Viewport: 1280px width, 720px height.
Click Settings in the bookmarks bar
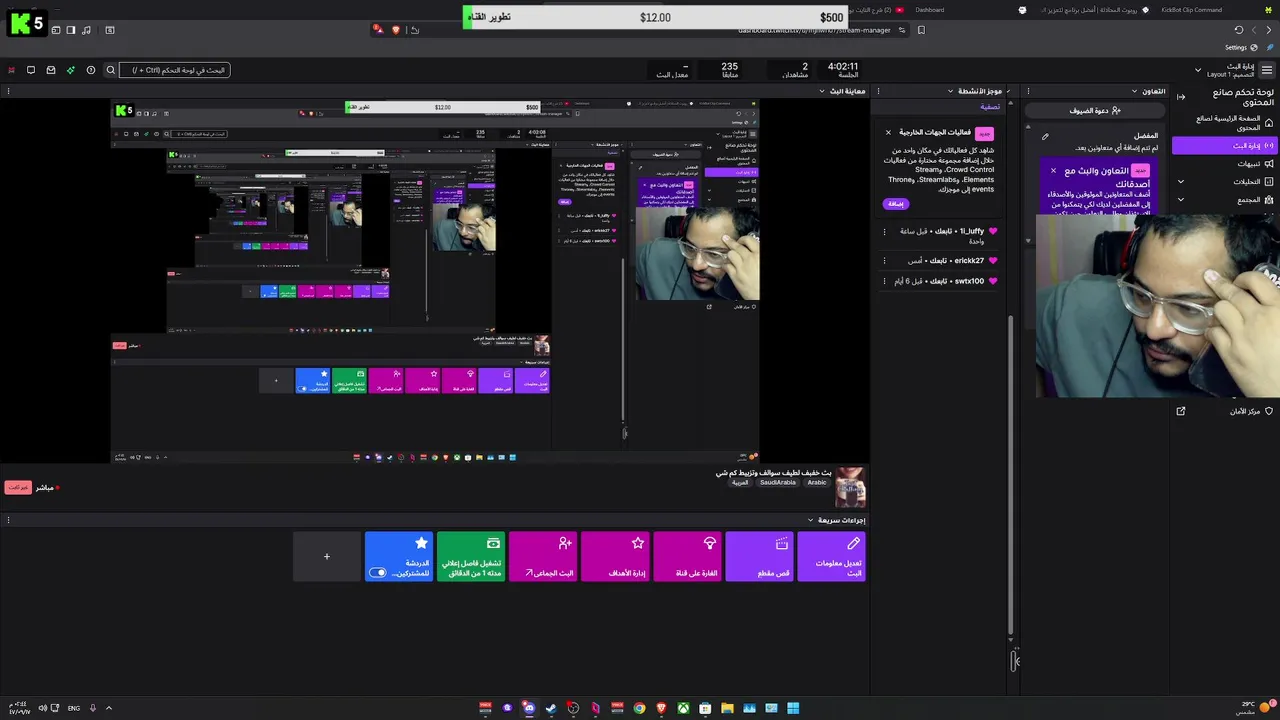coord(1240,47)
